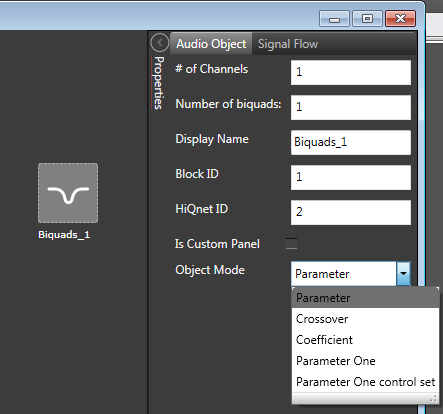Grab the dropdown list resize grip
Screen dimensions: 443x414
[x=433, y=398]
